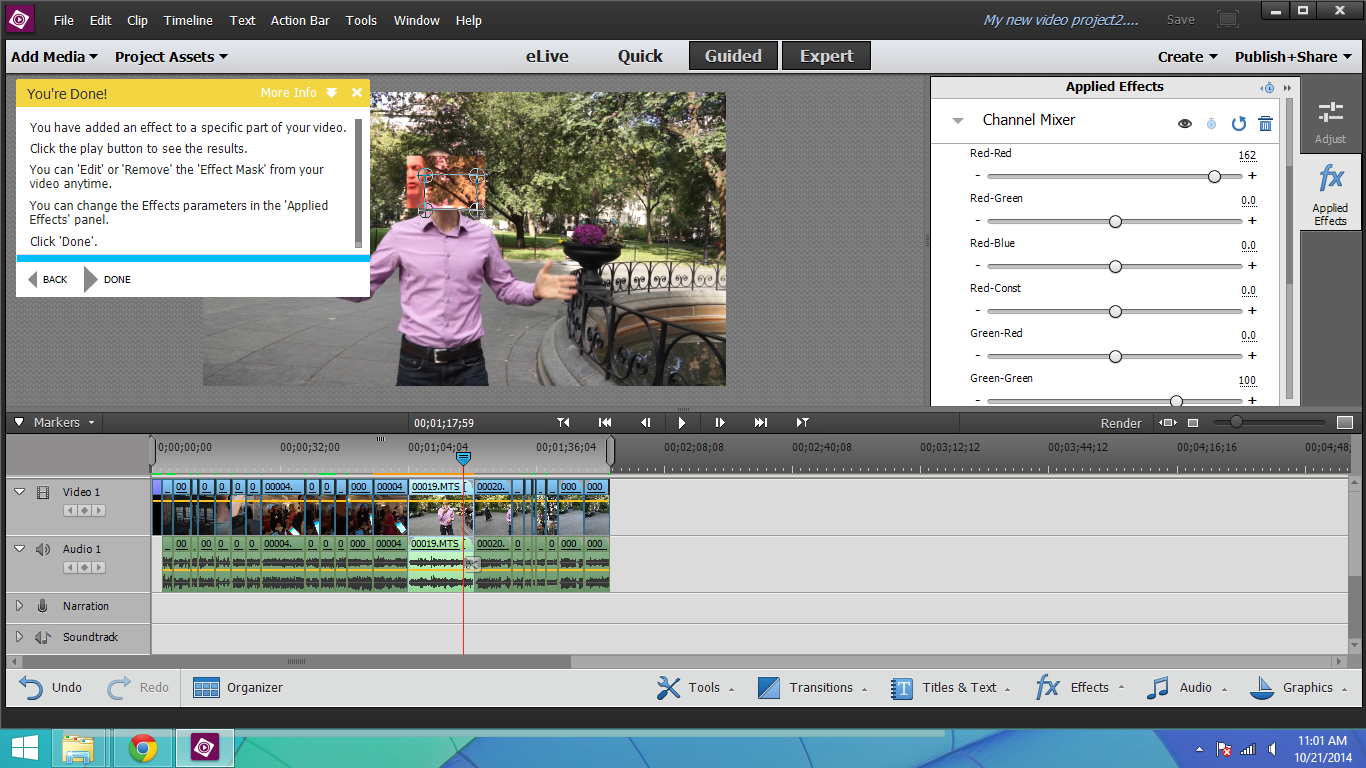The width and height of the screenshot is (1366, 768).
Task: Switch to the Expert tab
Action: (826, 56)
